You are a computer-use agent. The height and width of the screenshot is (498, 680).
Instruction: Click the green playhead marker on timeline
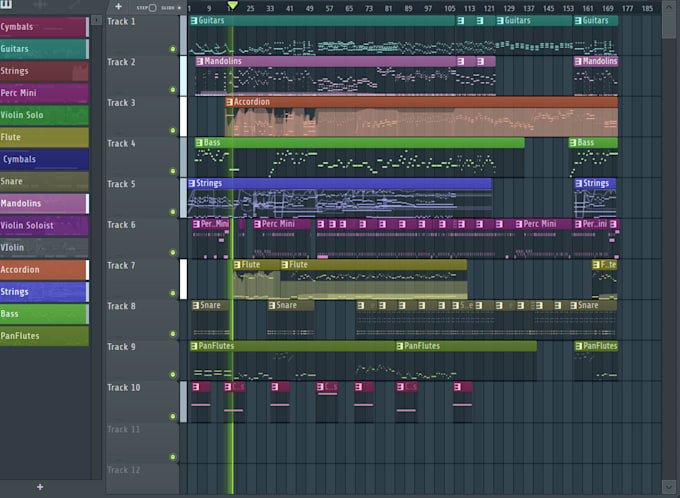pos(232,5)
